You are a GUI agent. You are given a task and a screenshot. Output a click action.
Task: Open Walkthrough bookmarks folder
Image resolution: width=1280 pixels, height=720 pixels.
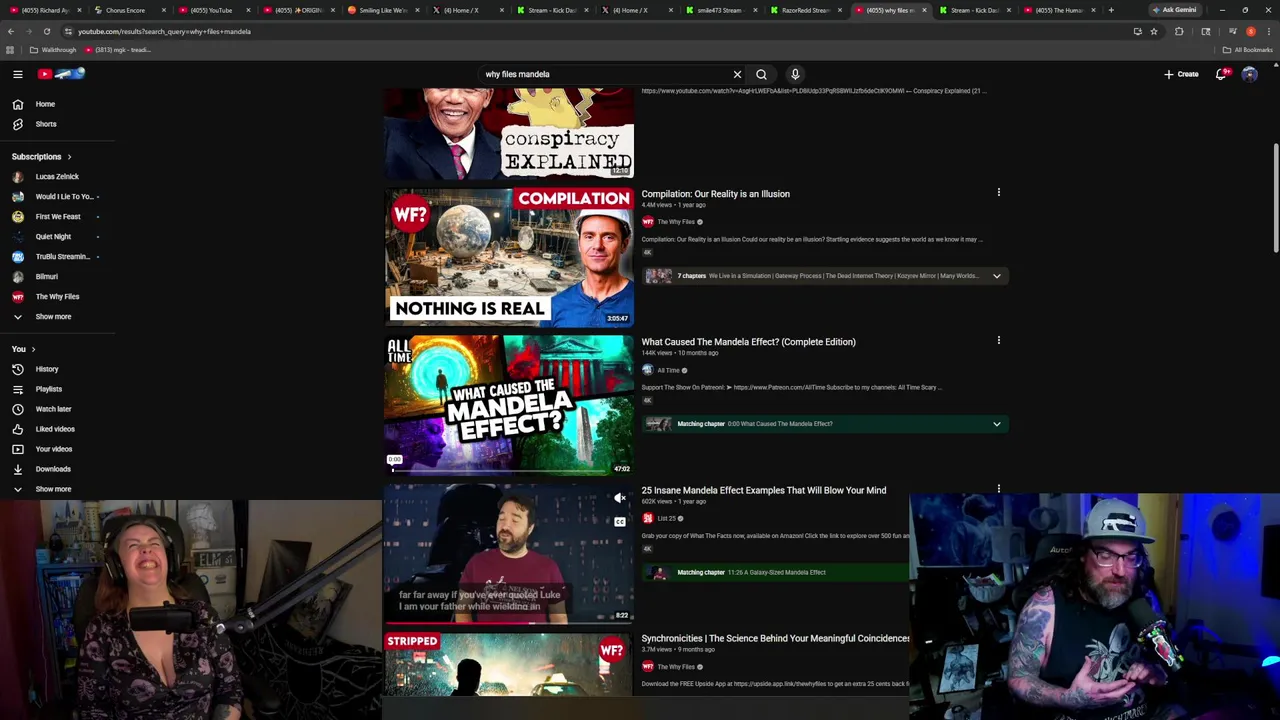53,50
